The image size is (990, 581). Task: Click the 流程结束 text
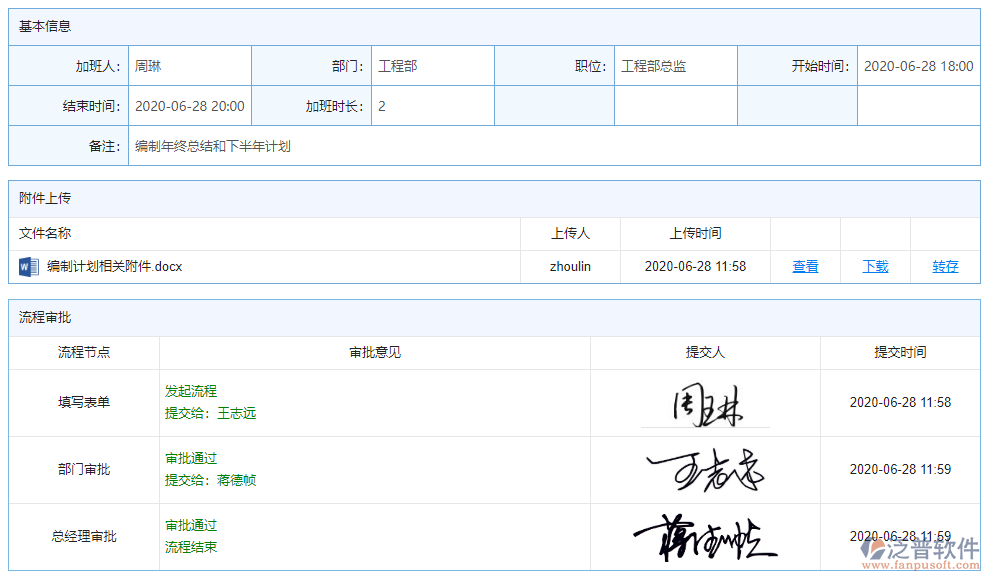(191, 547)
